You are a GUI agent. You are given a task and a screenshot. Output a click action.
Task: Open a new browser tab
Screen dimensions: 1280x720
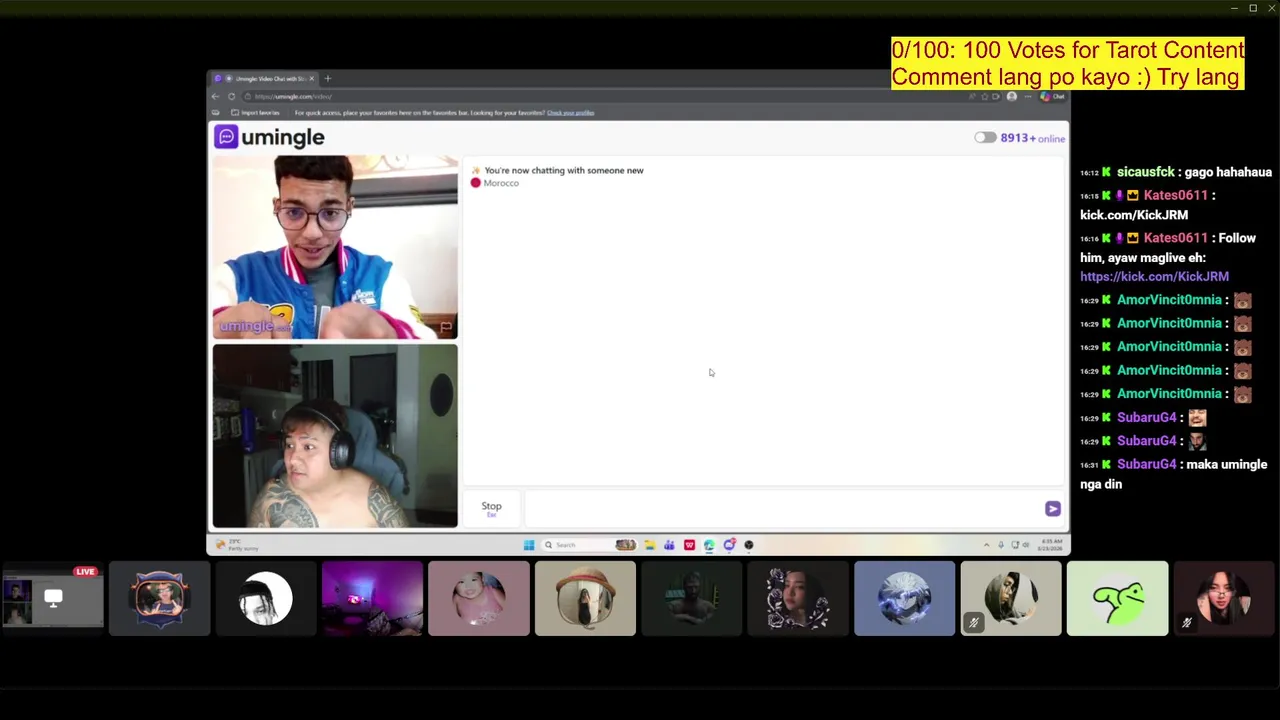point(327,78)
